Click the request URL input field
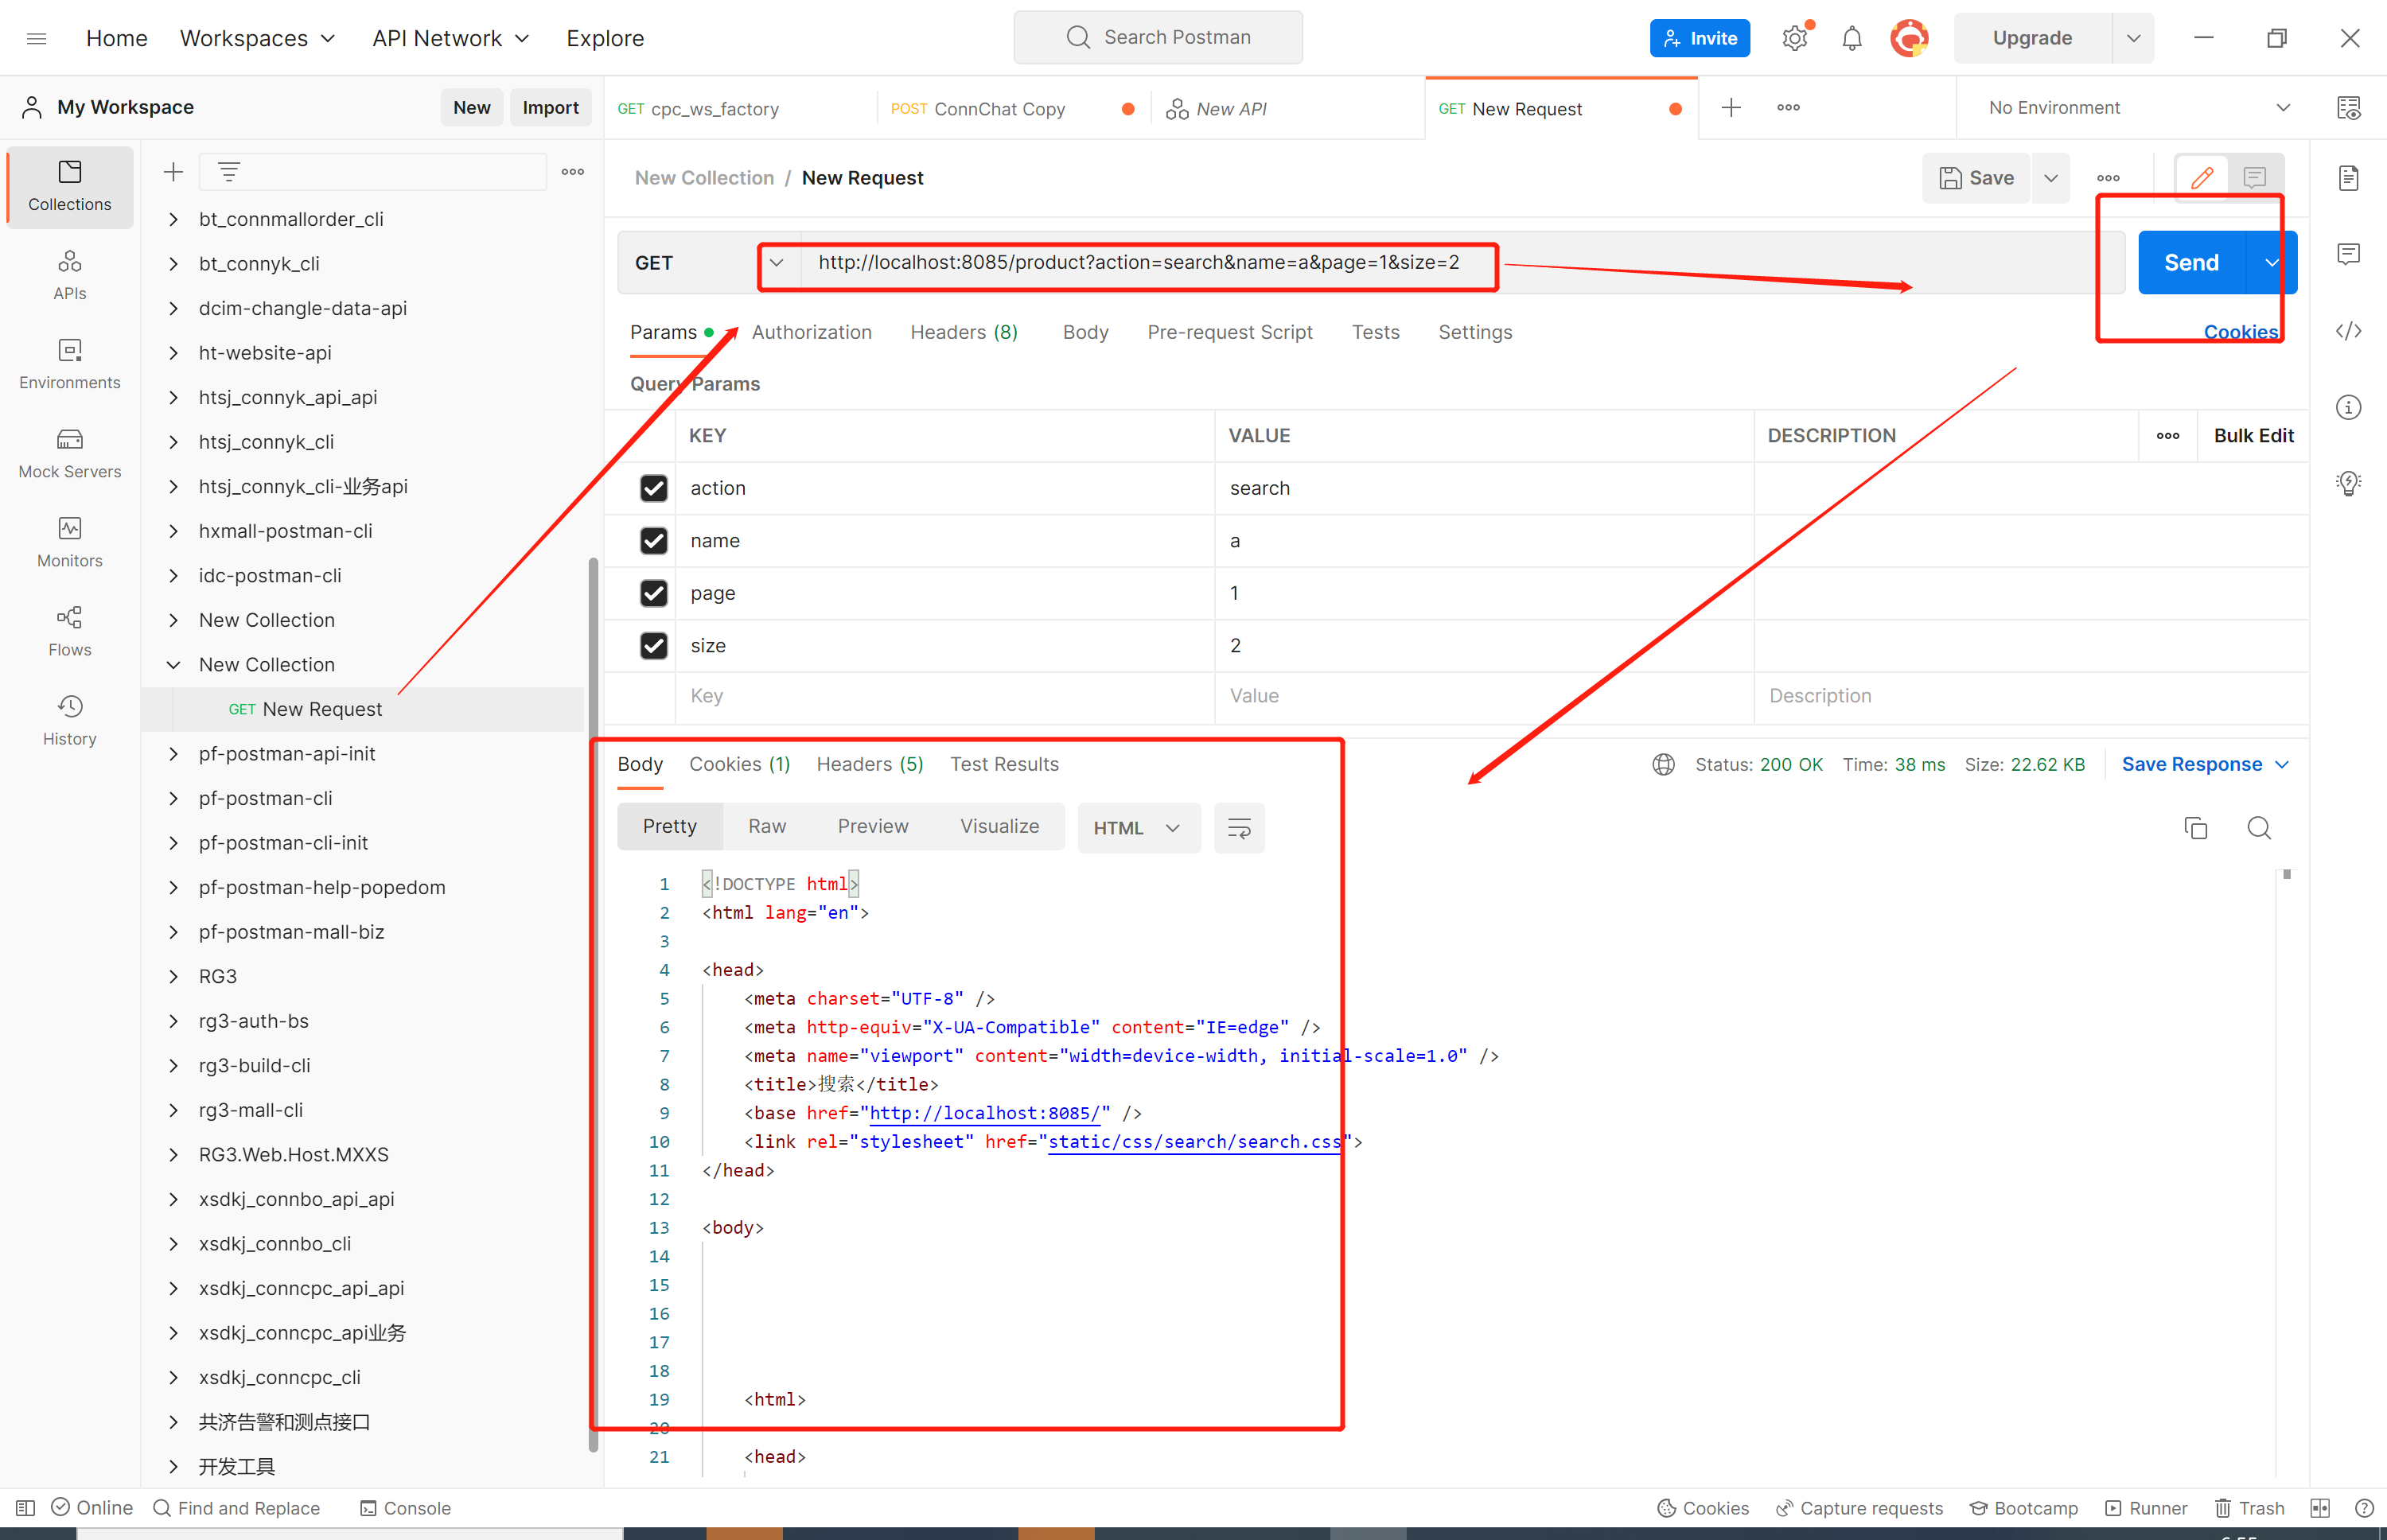This screenshot has height=1540, width=2387. click(1460, 263)
